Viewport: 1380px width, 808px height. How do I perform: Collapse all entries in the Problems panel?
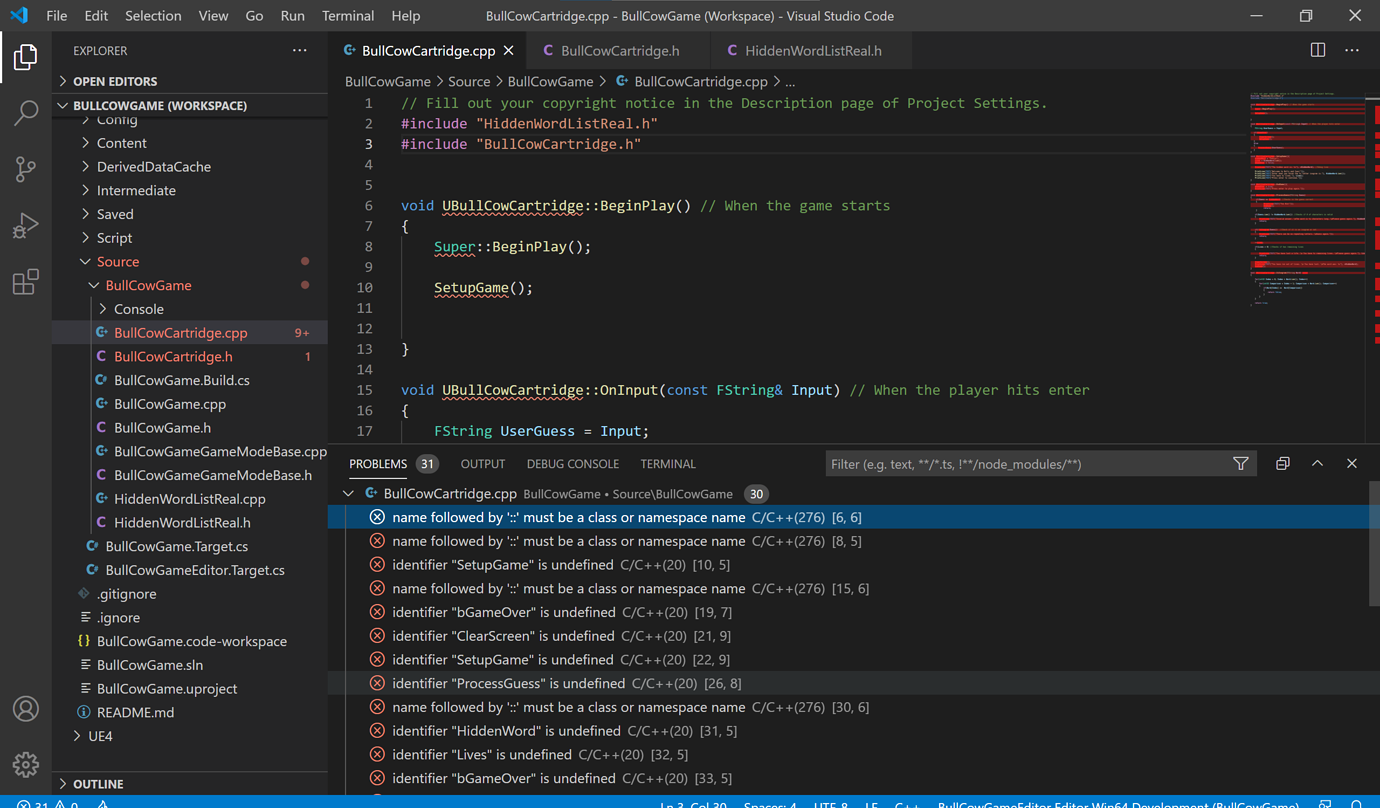[1283, 463]
